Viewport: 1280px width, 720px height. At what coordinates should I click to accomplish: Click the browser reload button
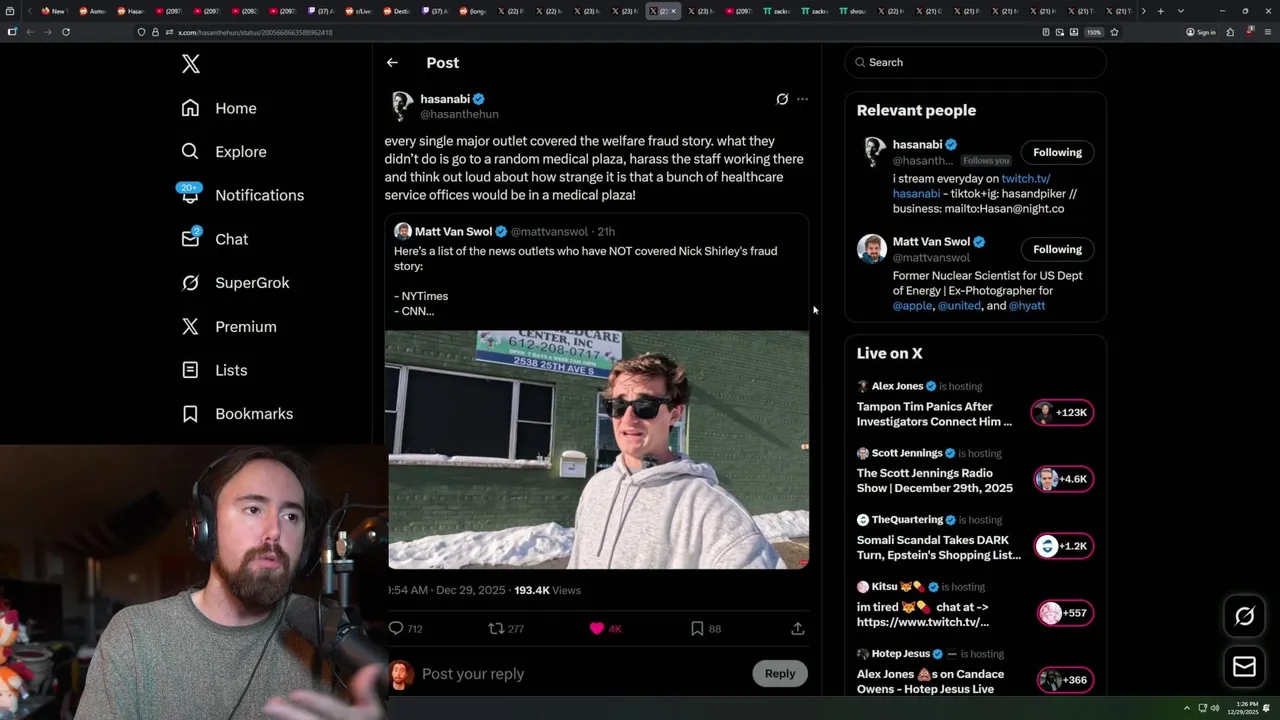tap(65, 32)
